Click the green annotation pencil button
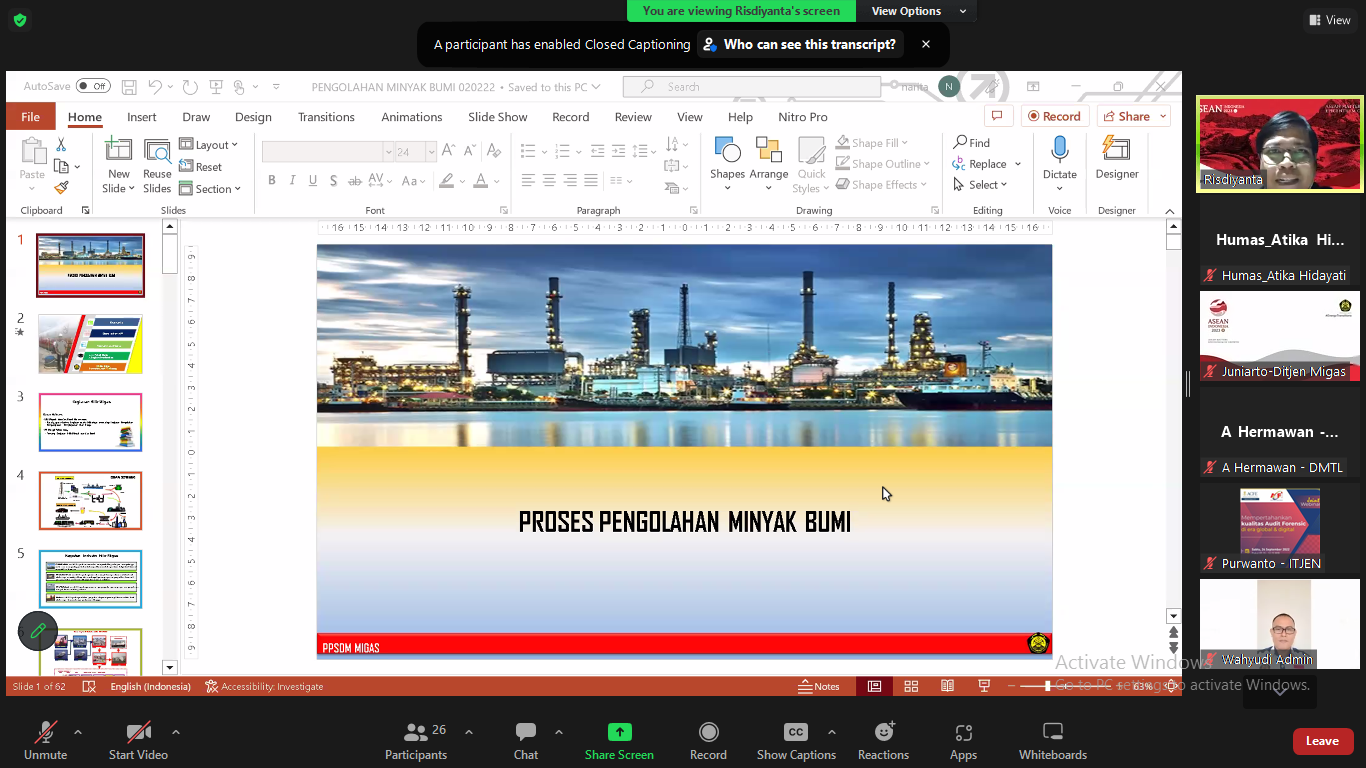1366x768 pixels. (x=38, y=631)
